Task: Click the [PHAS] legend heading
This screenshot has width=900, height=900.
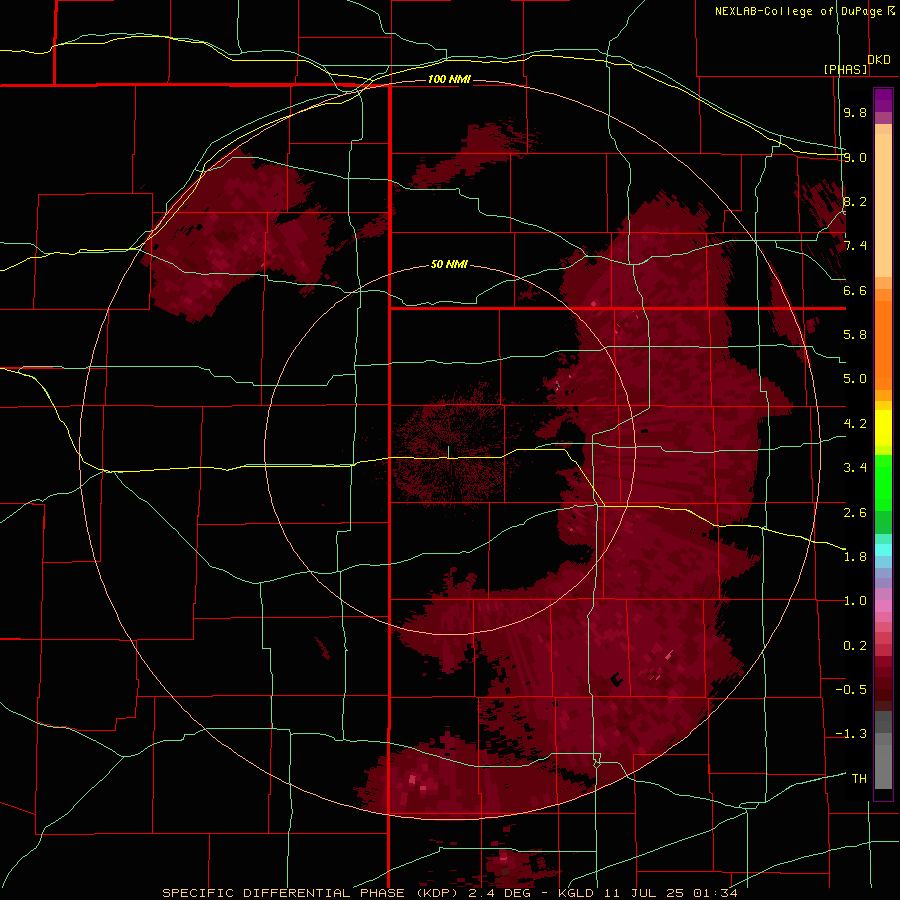Action: click(x=845, y=69)
